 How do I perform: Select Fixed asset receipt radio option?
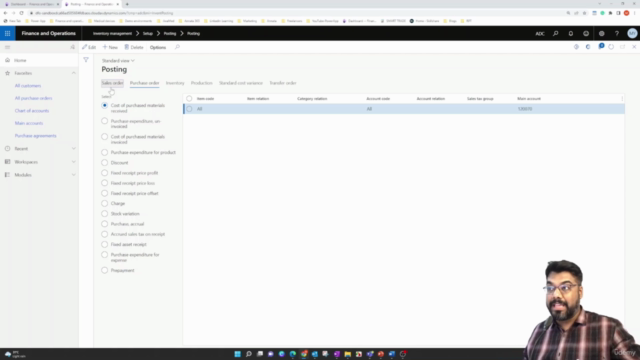[x=104, y=244]
